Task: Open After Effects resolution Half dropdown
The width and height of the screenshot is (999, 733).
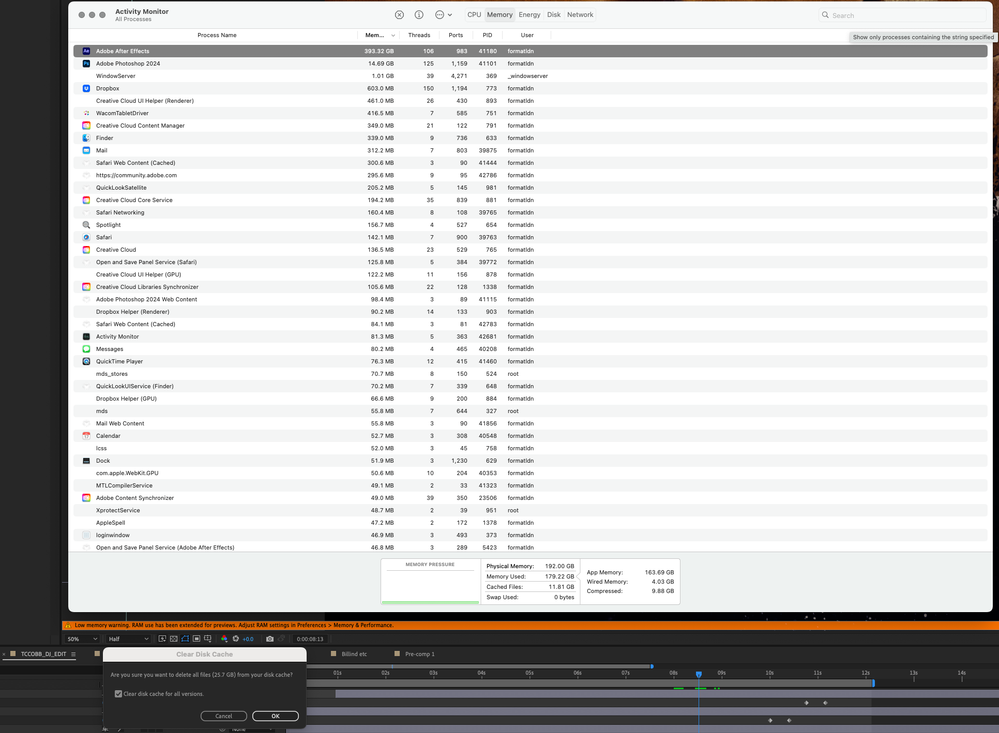Action: pos(128,639)
